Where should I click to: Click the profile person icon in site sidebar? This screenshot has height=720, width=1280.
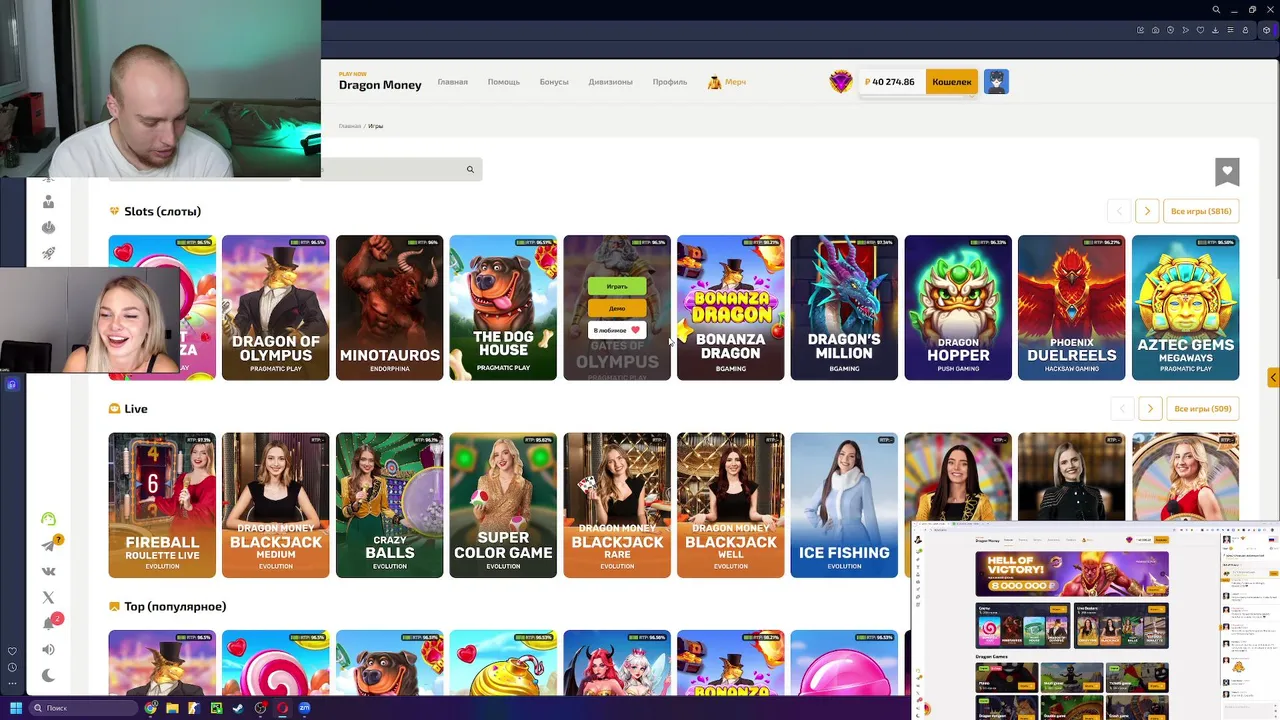click(48, 202)
